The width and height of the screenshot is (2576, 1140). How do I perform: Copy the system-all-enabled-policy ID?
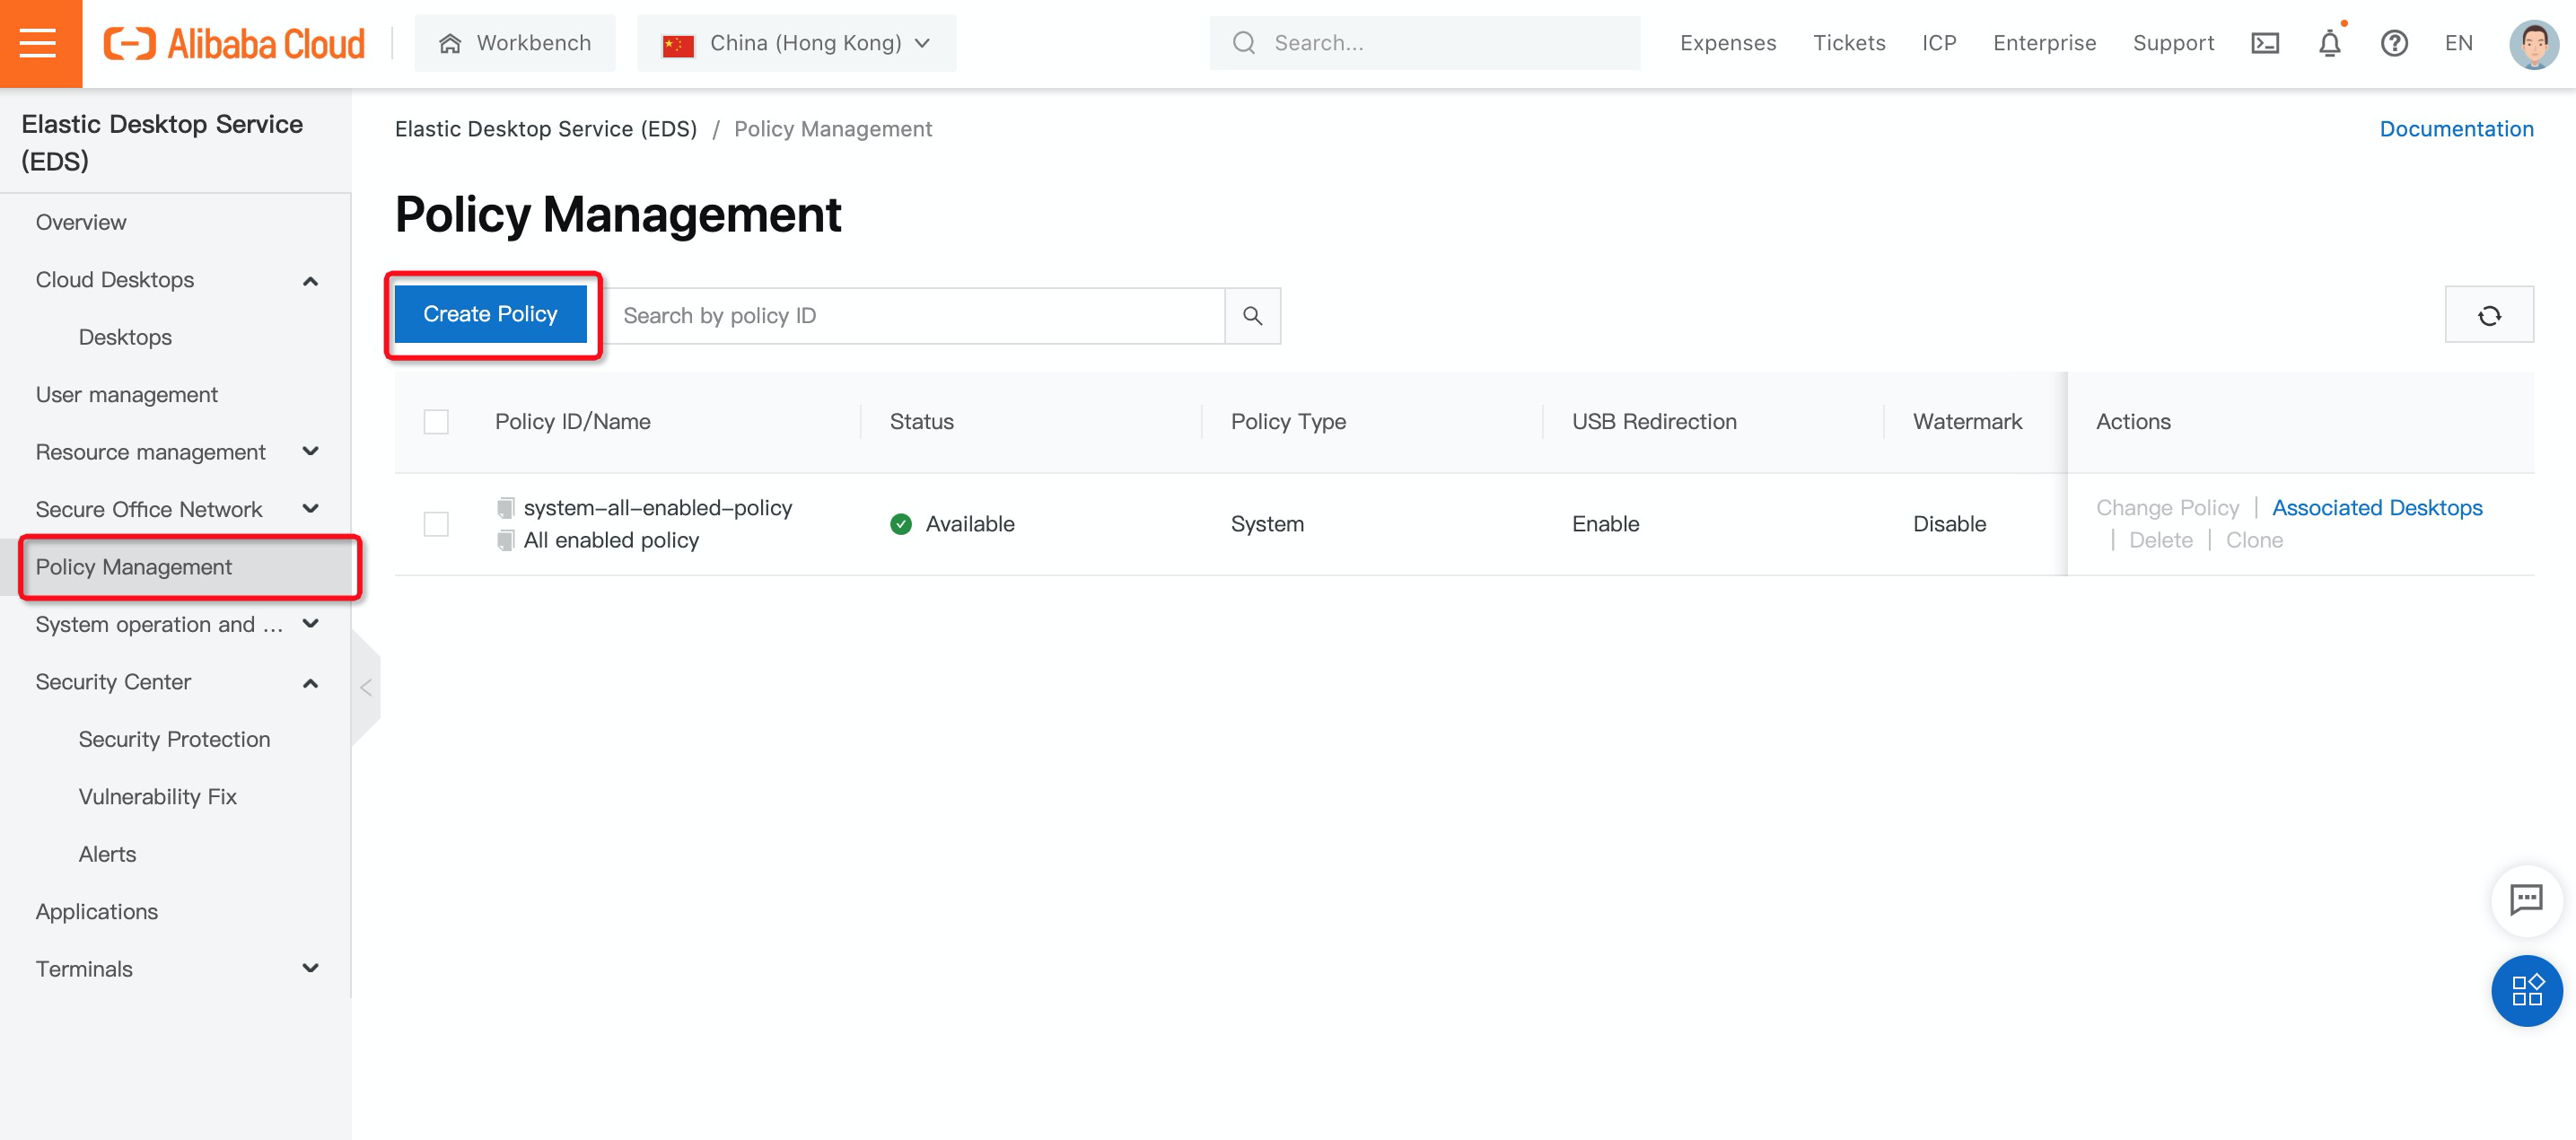point(506,508)
